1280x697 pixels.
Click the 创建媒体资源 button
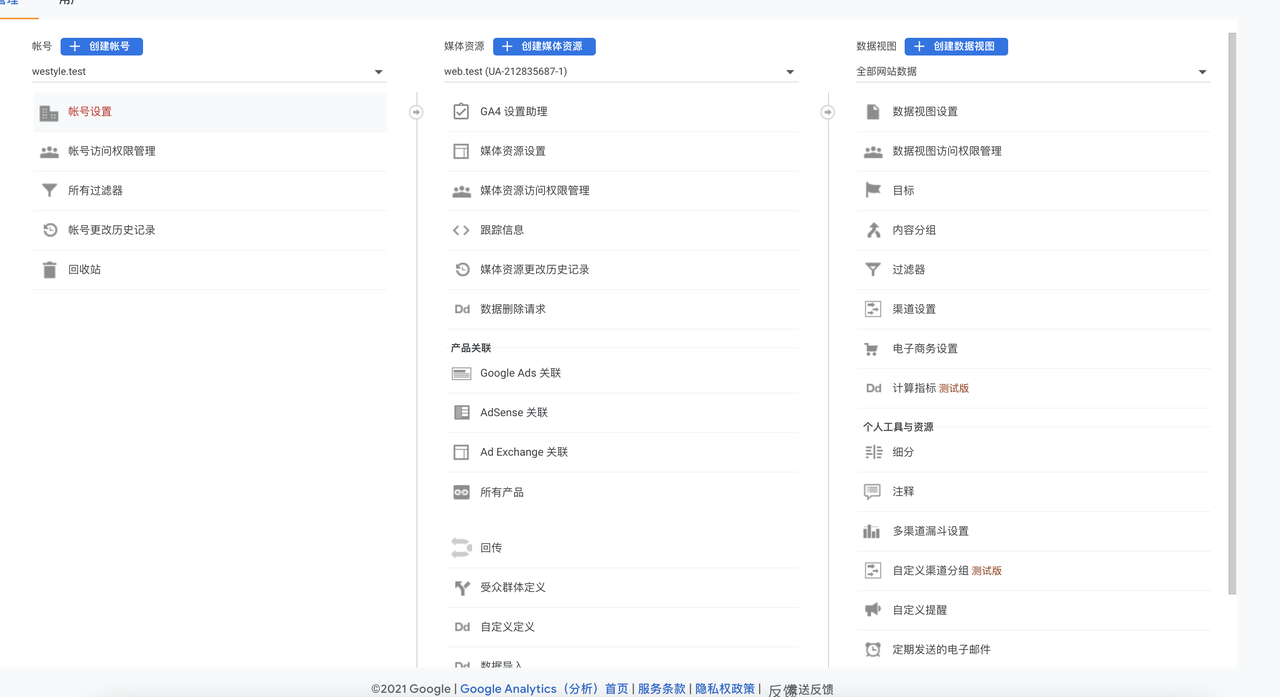[544, 46]
